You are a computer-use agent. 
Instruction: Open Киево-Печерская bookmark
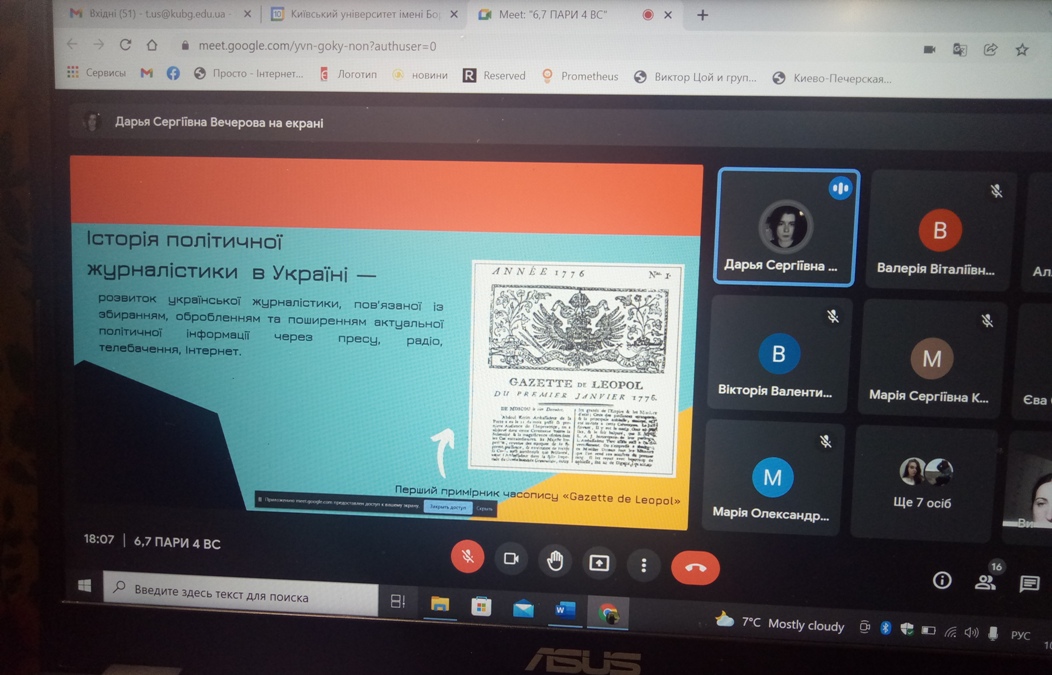pyautogui.click(x=832, y=79)
